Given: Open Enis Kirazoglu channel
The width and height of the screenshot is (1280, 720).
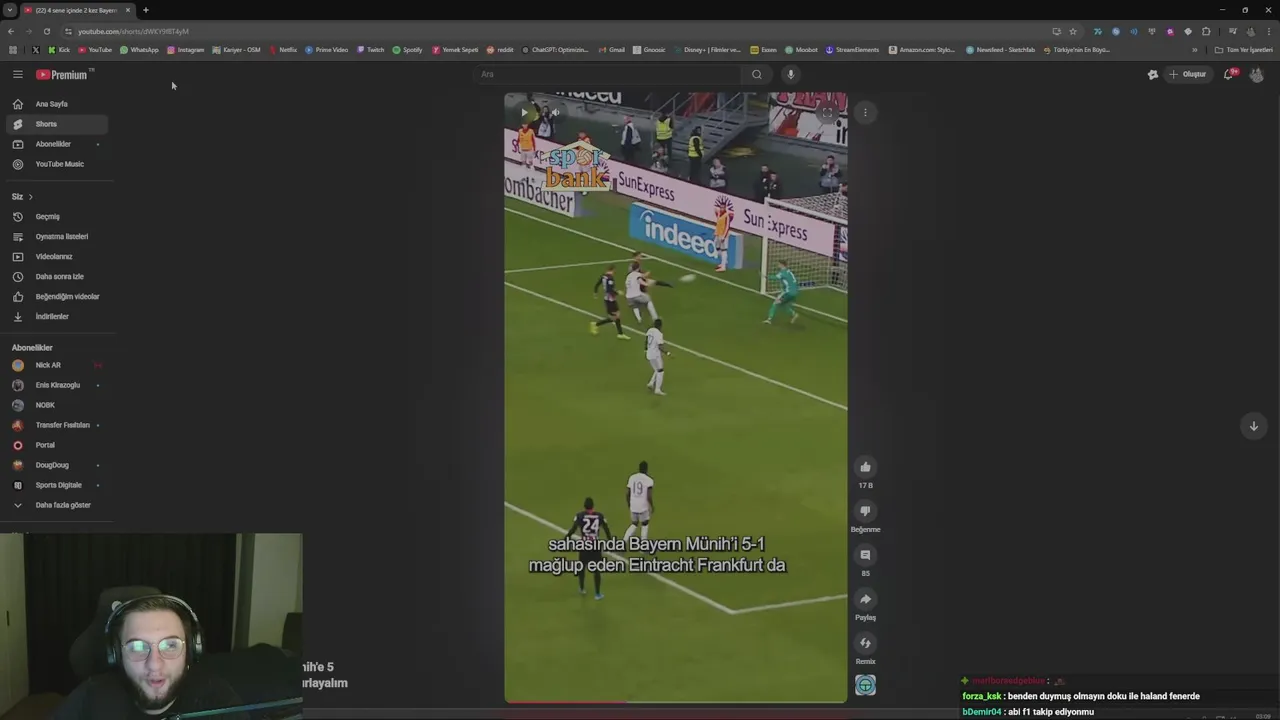Looking at the screenshot, I should pos(56,385).
